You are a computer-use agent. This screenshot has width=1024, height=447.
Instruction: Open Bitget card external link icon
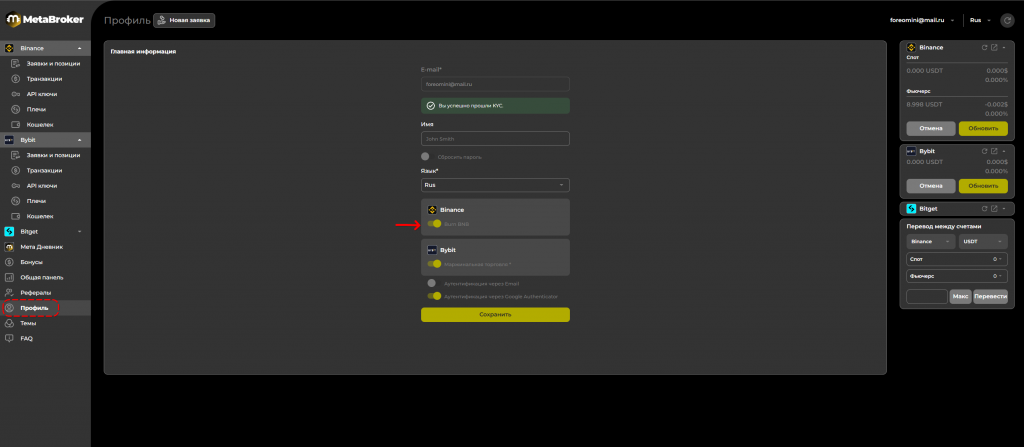pyautogui.click(x=994, y=208)
